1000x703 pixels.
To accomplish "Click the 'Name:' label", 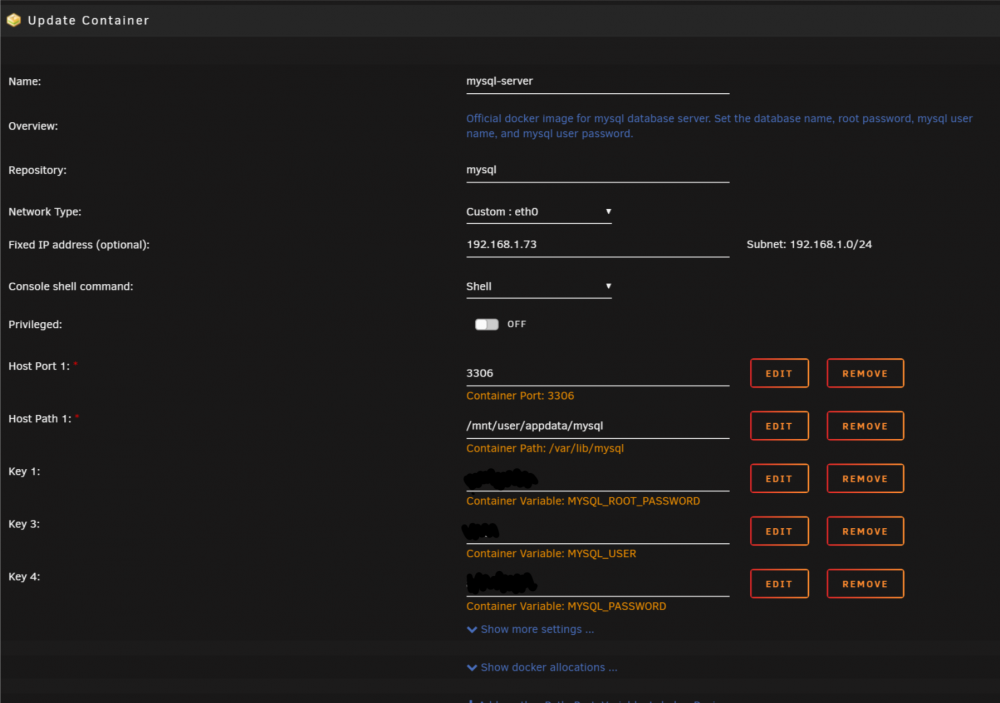I will click(24, 82).
